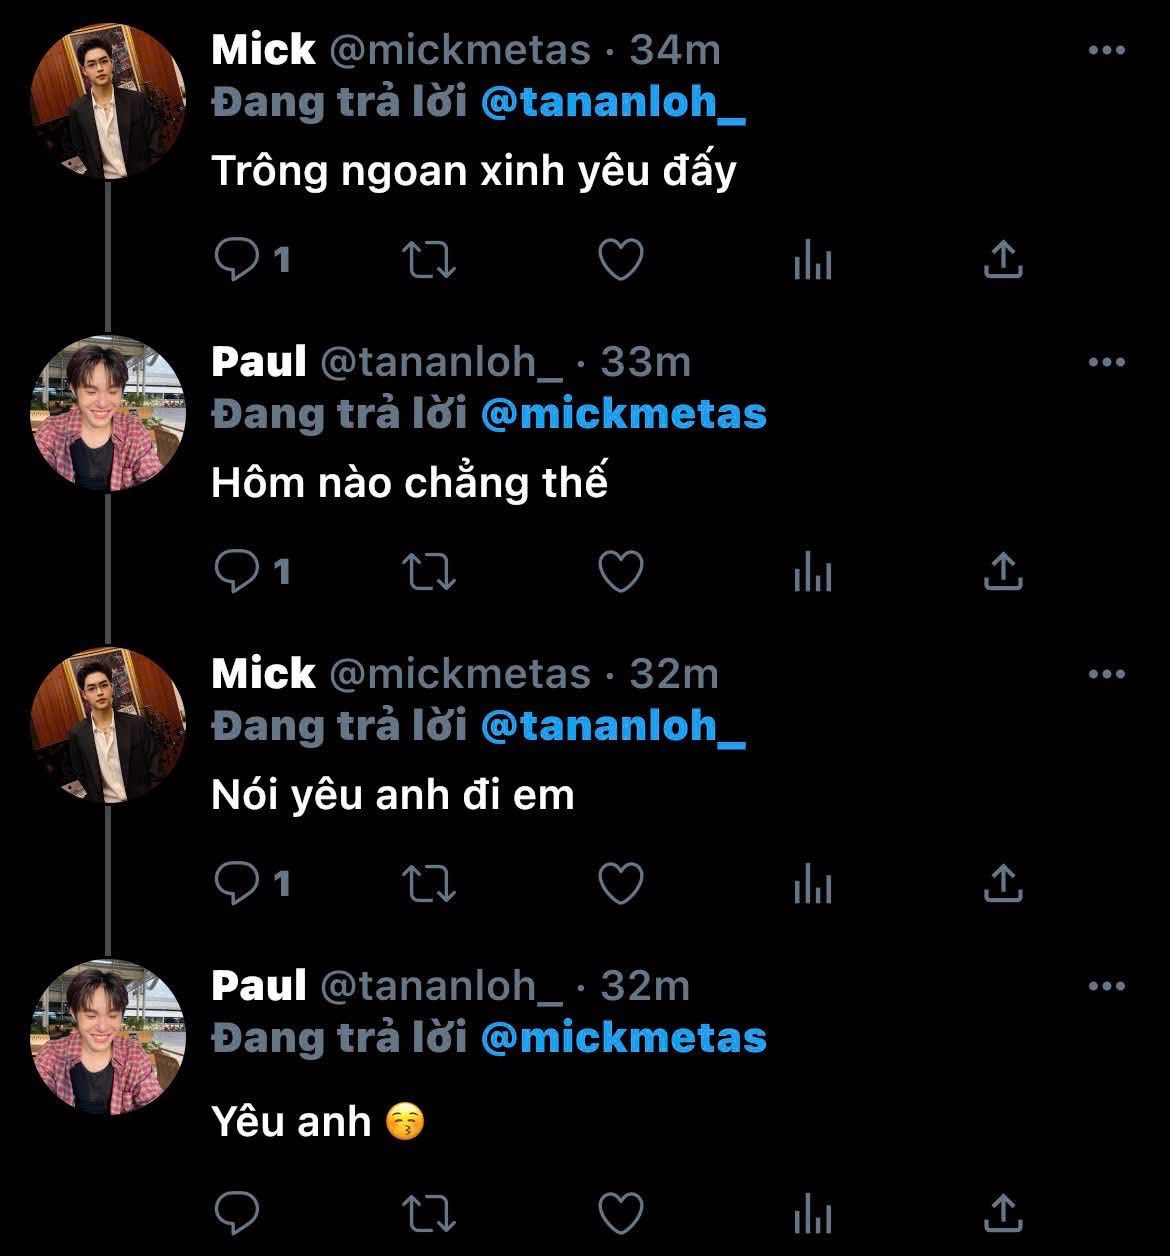Share Paul's "Hôm nào chẳng thế" tweet
1170x1256 pixels.
(x=1002, y=572)
